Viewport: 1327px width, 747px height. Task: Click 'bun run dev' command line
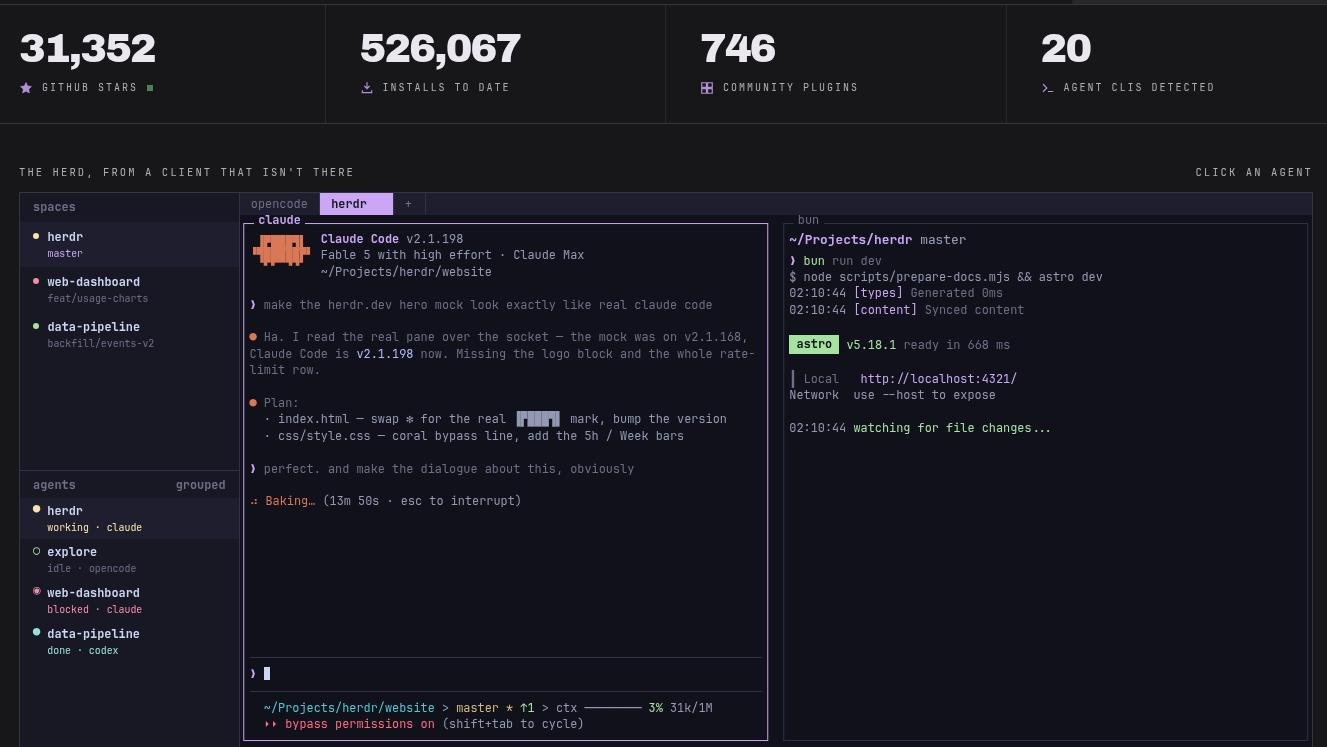tap(835, 261)
